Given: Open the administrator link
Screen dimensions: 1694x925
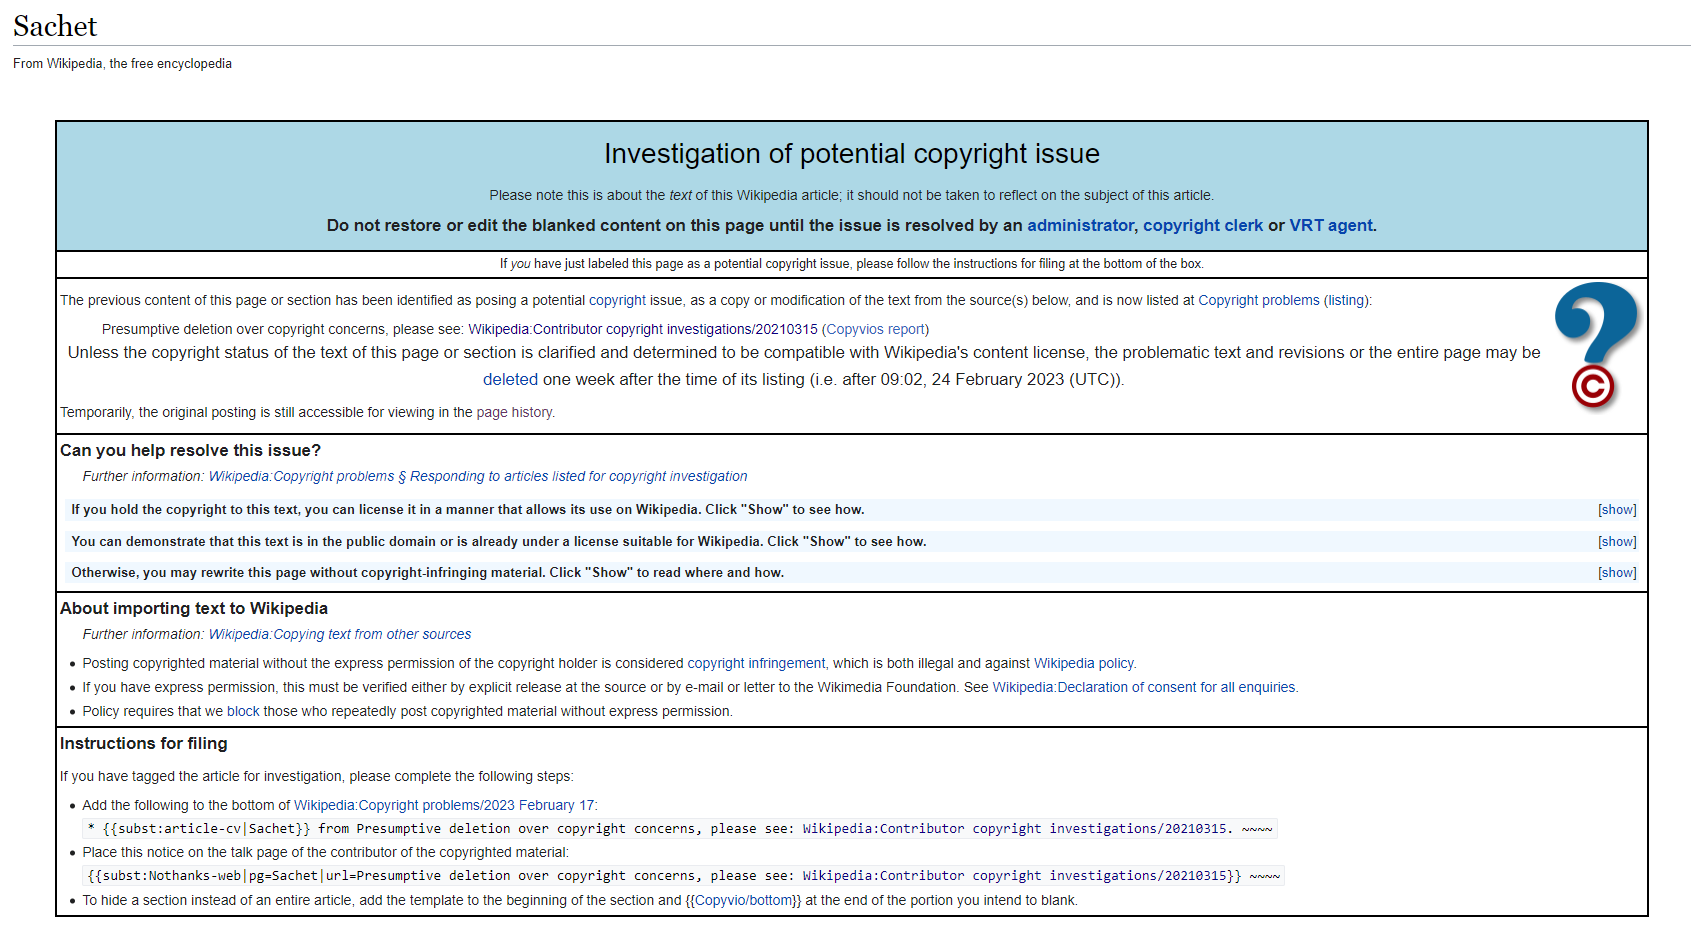Looking at the screenshot, I should pos(1080,226).
